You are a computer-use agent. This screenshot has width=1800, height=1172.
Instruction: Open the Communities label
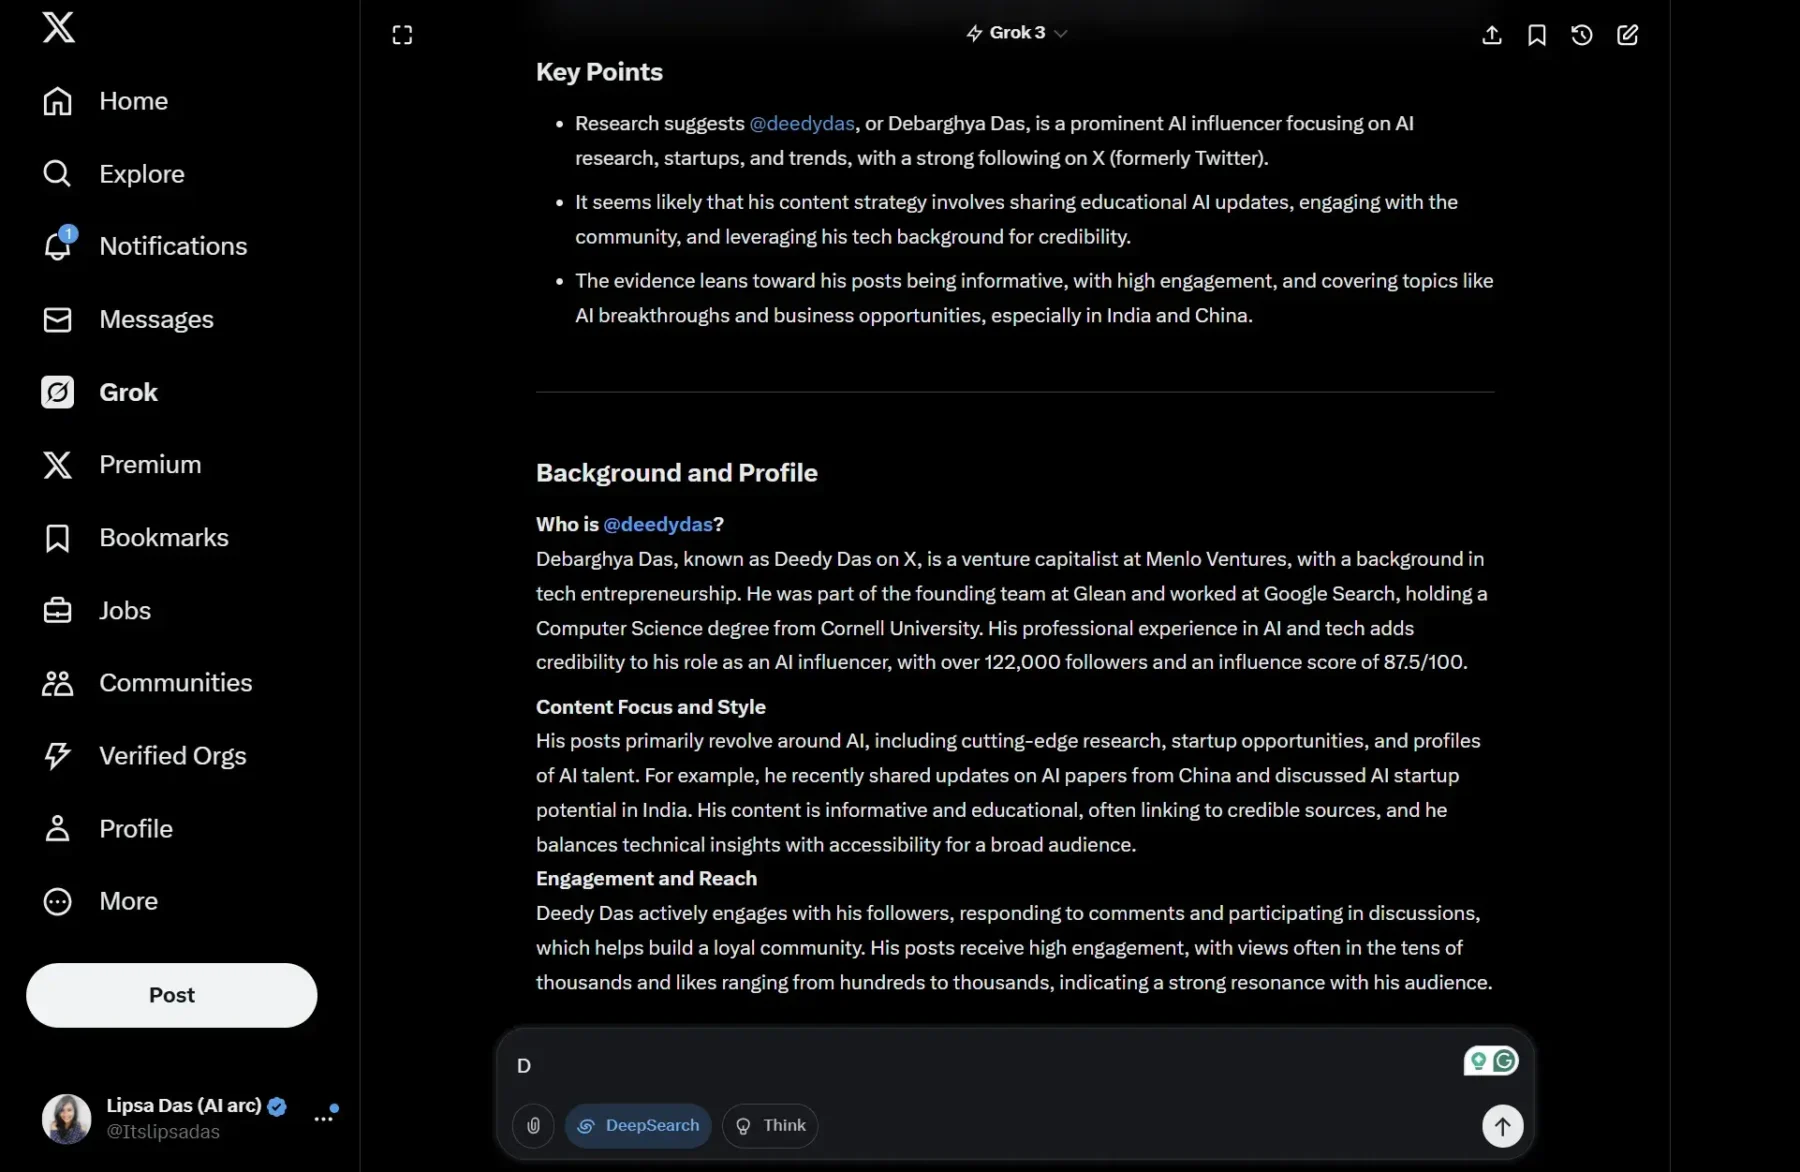click(x=176, y=683)
